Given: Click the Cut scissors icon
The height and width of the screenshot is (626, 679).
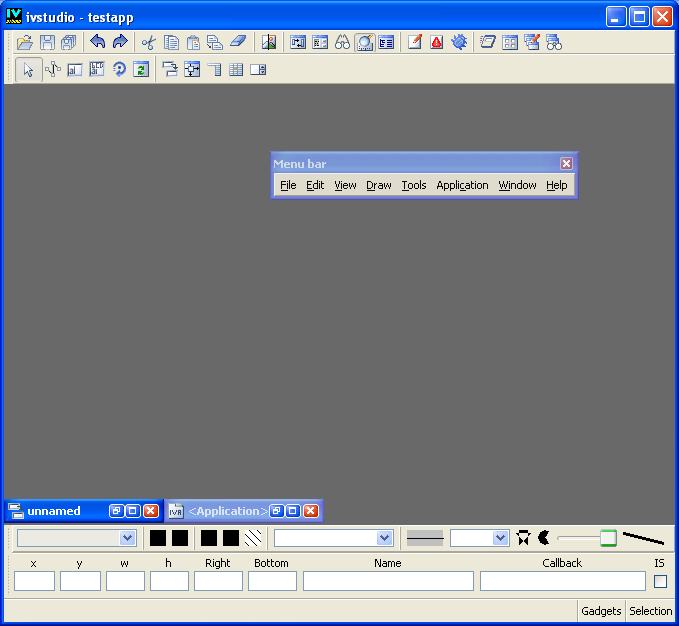Looking at the screenshot, I should click(x=148, y=42).
